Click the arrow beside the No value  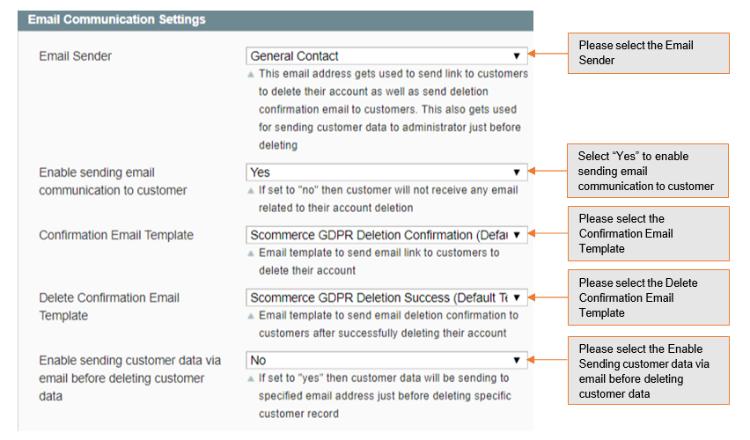517,360
